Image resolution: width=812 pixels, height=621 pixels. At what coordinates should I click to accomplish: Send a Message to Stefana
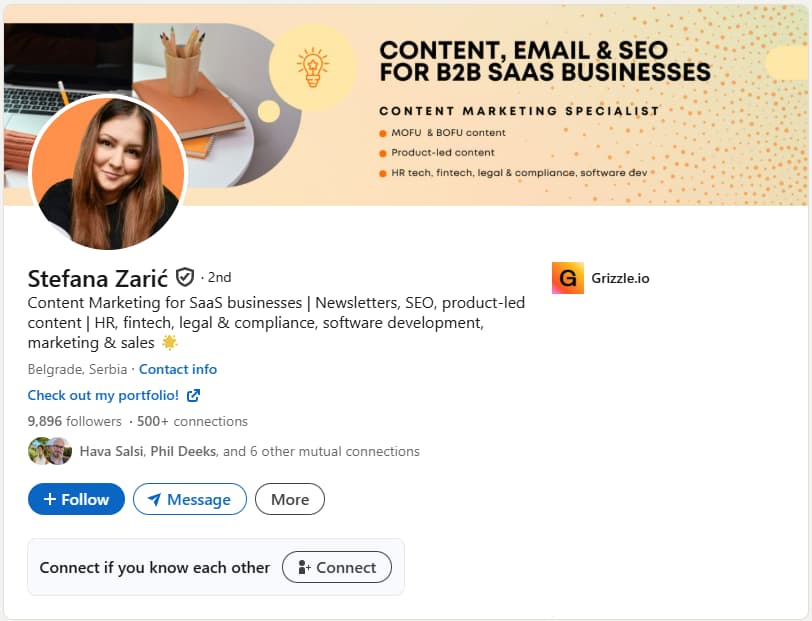tap(190, 499)
